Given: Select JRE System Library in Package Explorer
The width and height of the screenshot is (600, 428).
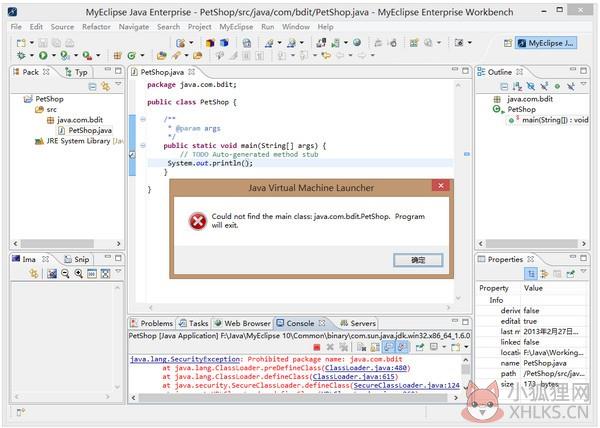Looking at the screenshot, I should click(x=79, y=141).
